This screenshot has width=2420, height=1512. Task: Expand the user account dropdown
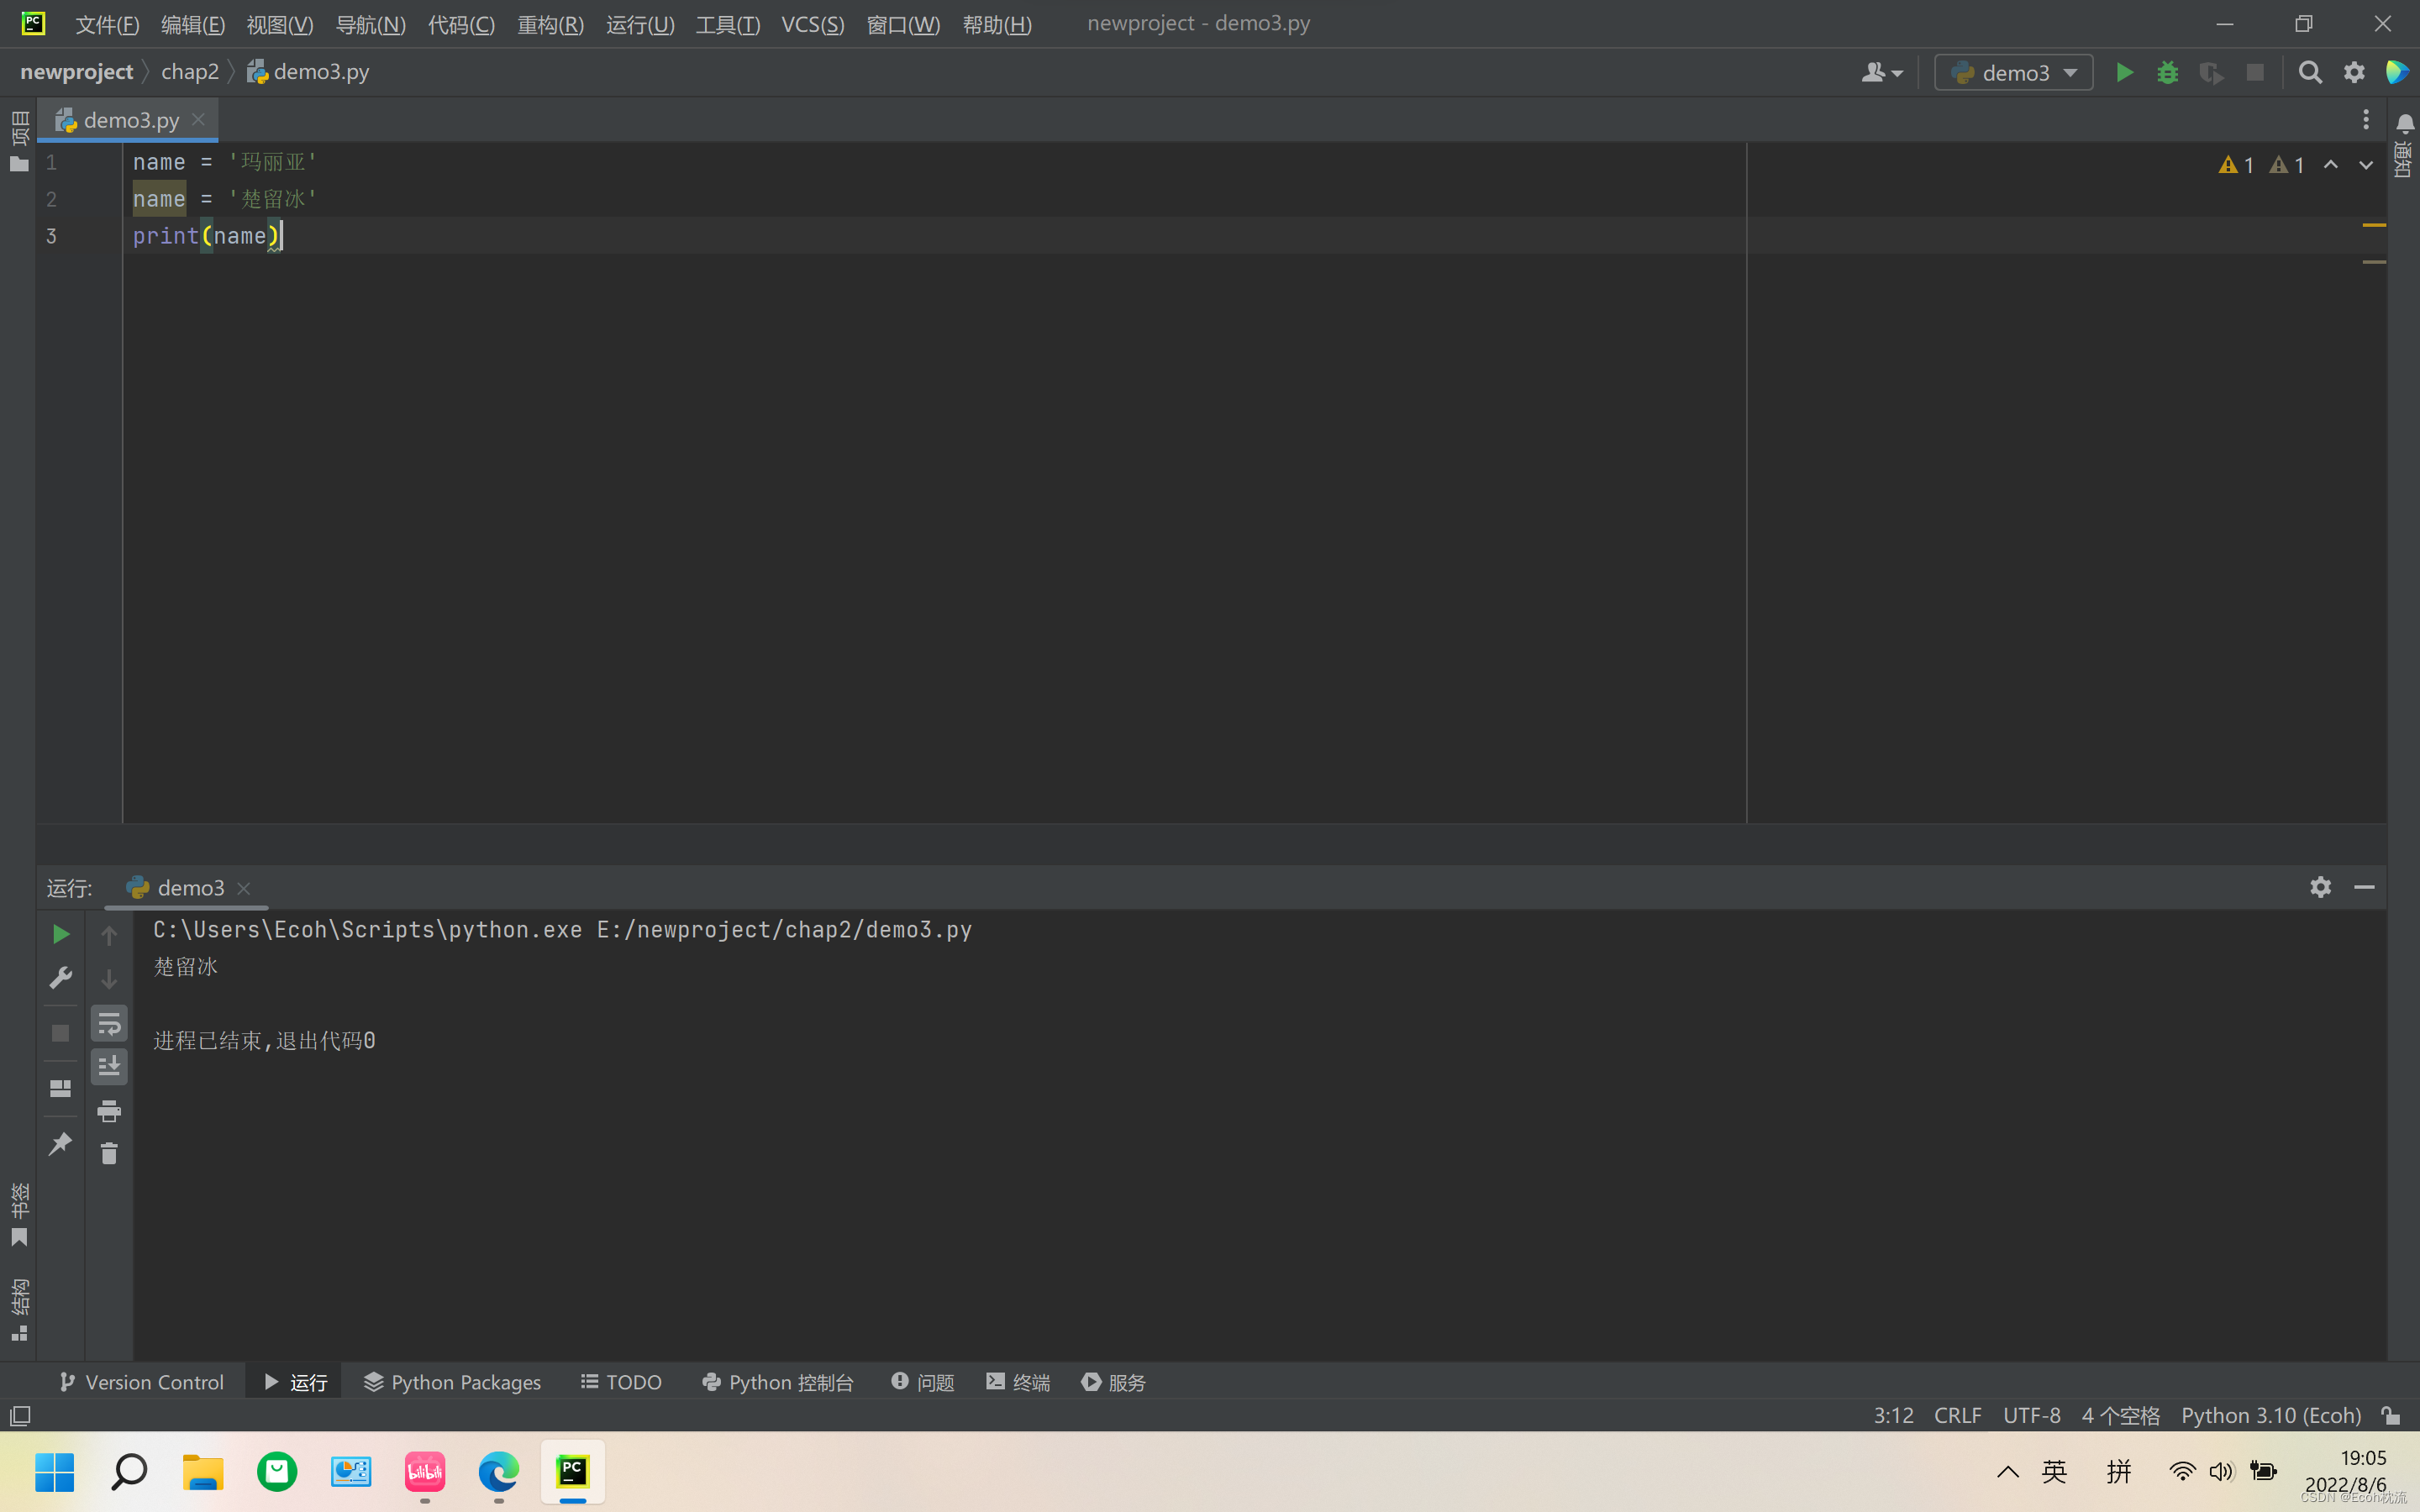[1882, 73]
